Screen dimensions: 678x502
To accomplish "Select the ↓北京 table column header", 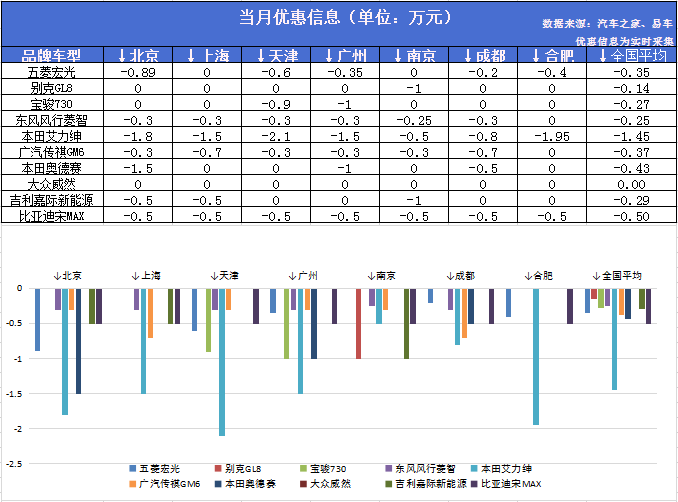I will [x=138, y=55].
